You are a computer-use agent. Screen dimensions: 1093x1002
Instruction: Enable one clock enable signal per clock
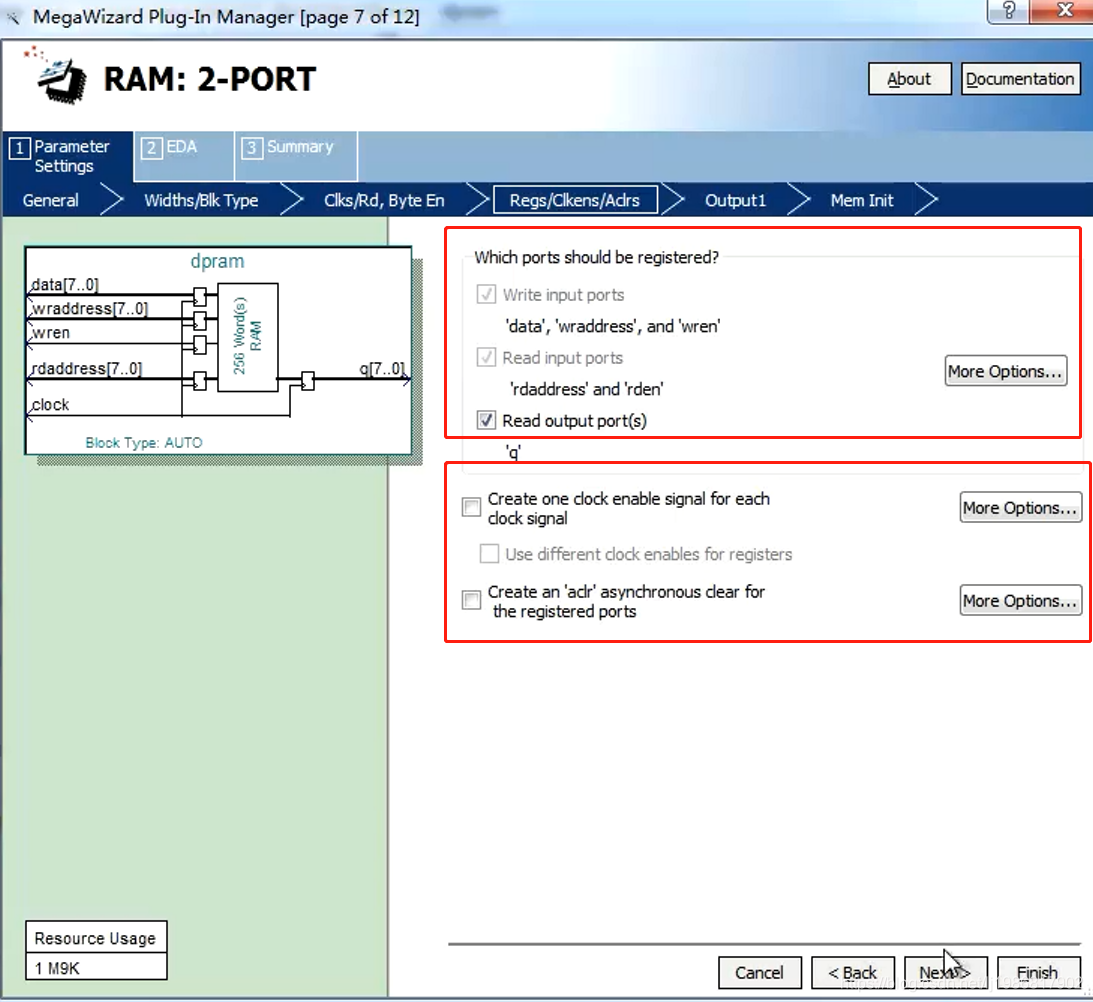click(x=471, y=507)
